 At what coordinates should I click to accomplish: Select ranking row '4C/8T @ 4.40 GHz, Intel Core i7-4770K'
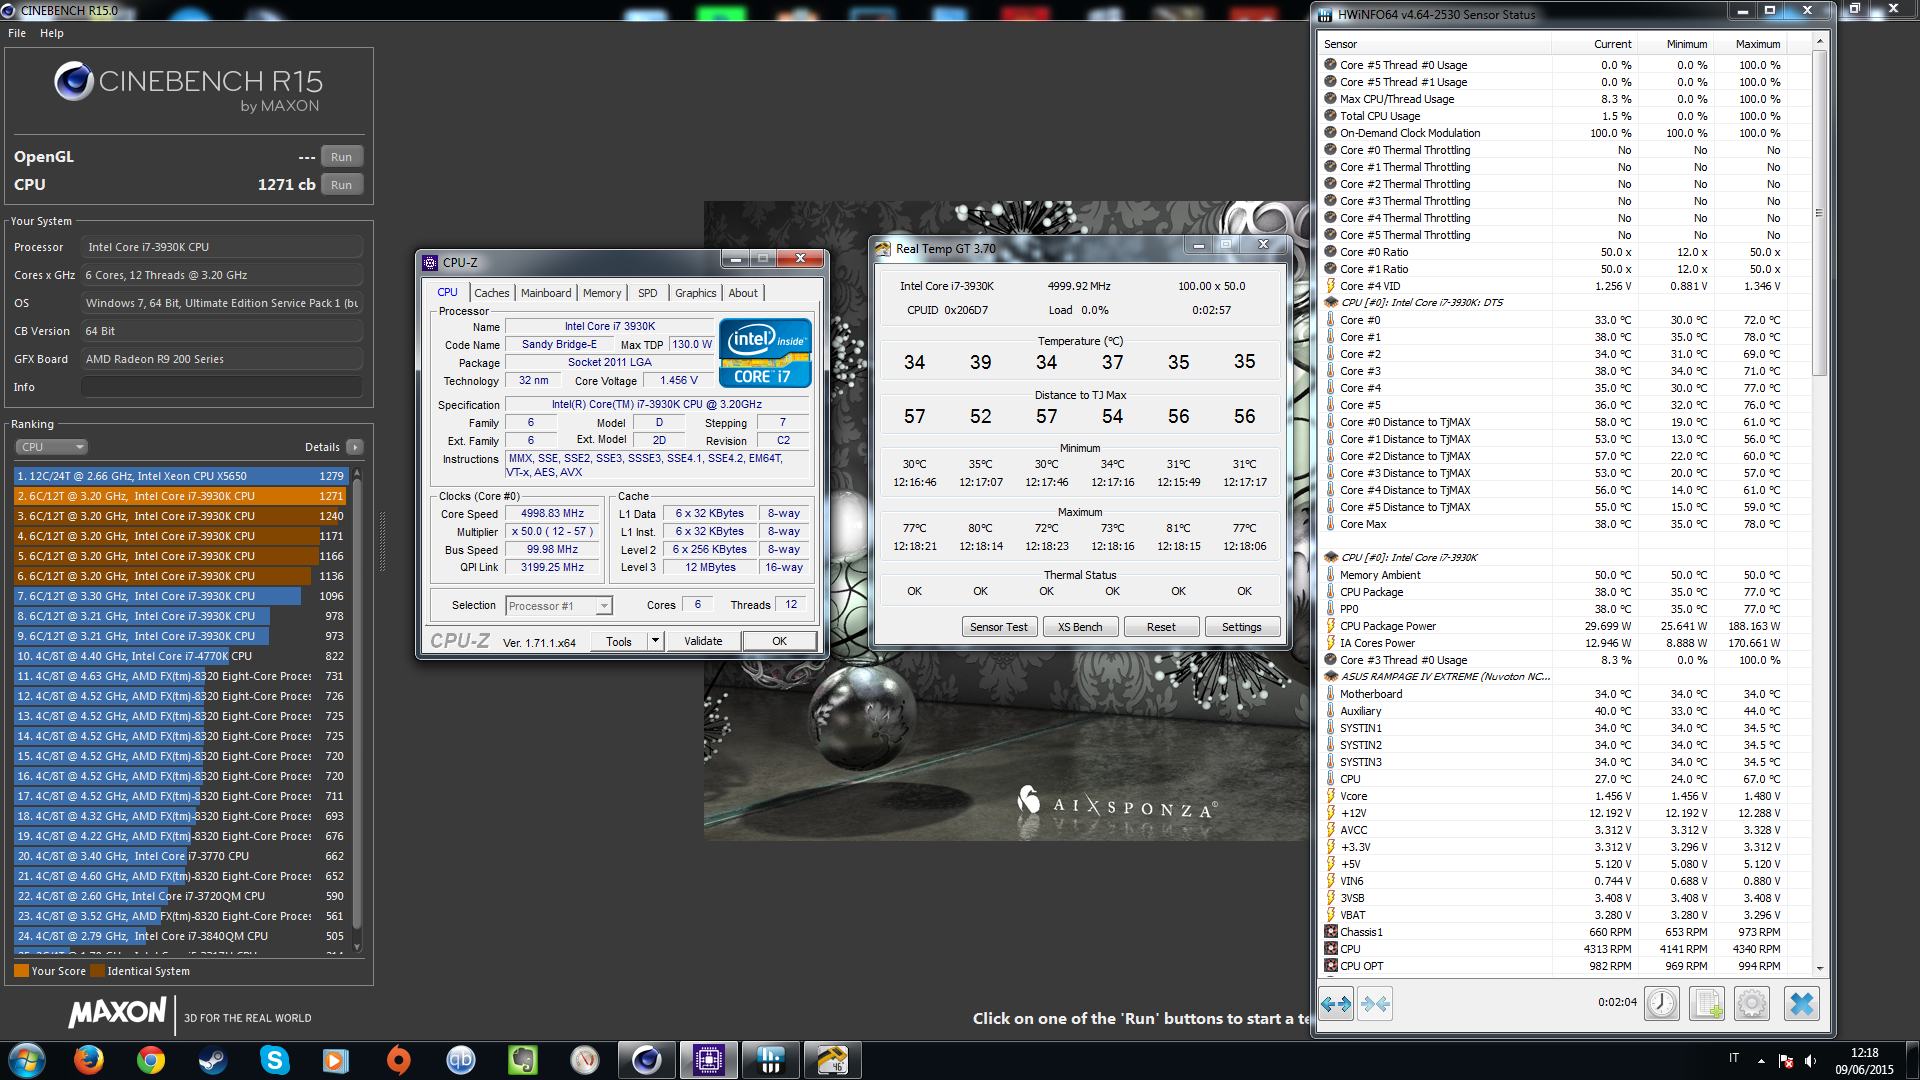click(x=180, y=656)
